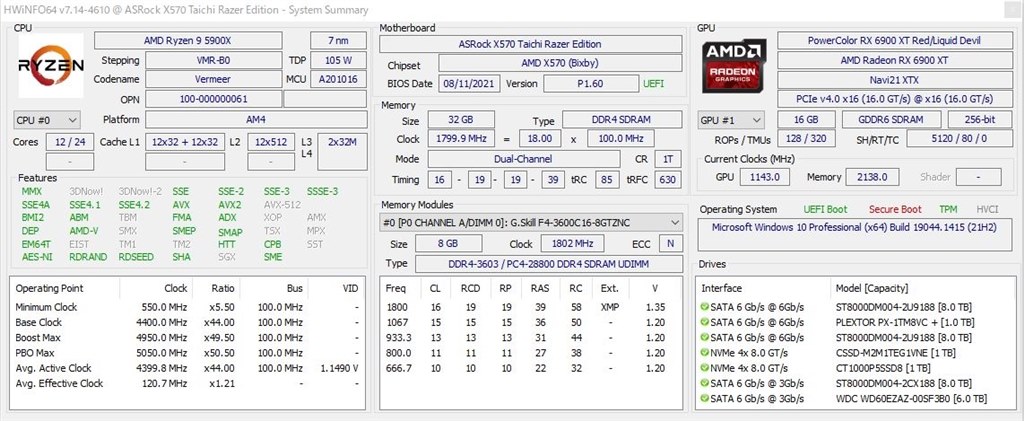Image resolution: width=1024 pixels, height=421 pixels.
Task: Click the TPM indicator
Action: [x=948, y=210]
